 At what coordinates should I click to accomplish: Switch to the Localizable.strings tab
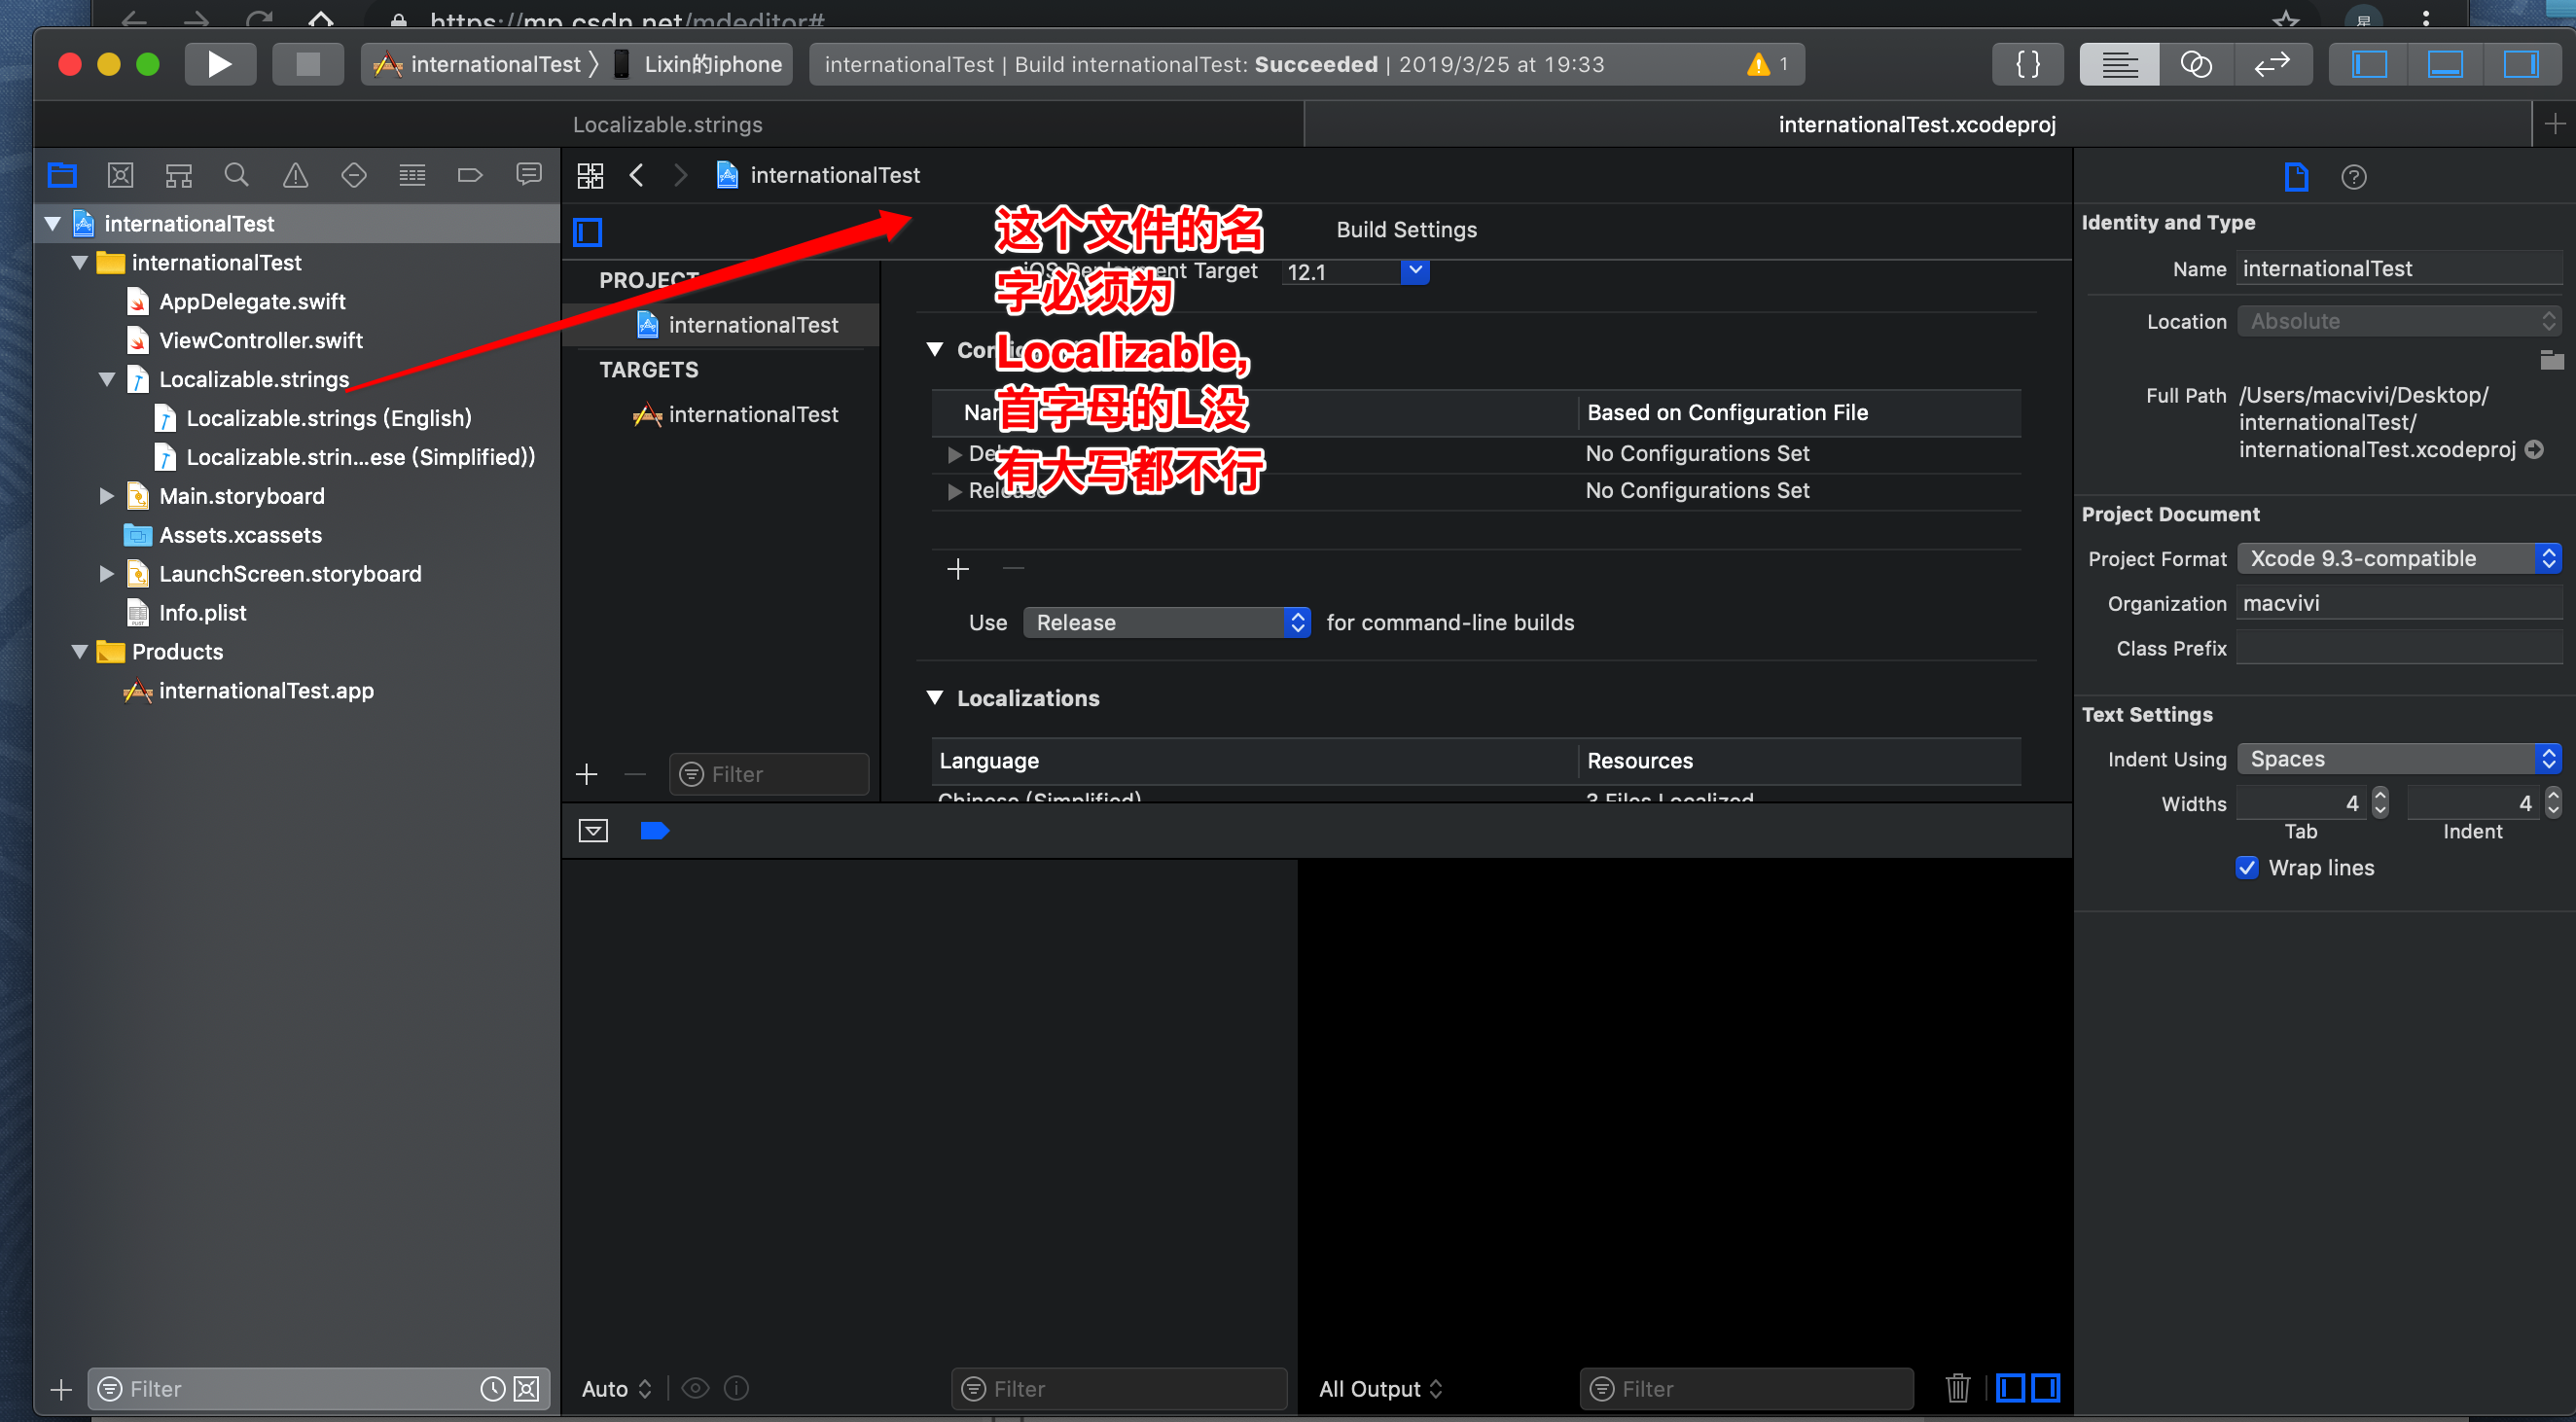[667, 125]
